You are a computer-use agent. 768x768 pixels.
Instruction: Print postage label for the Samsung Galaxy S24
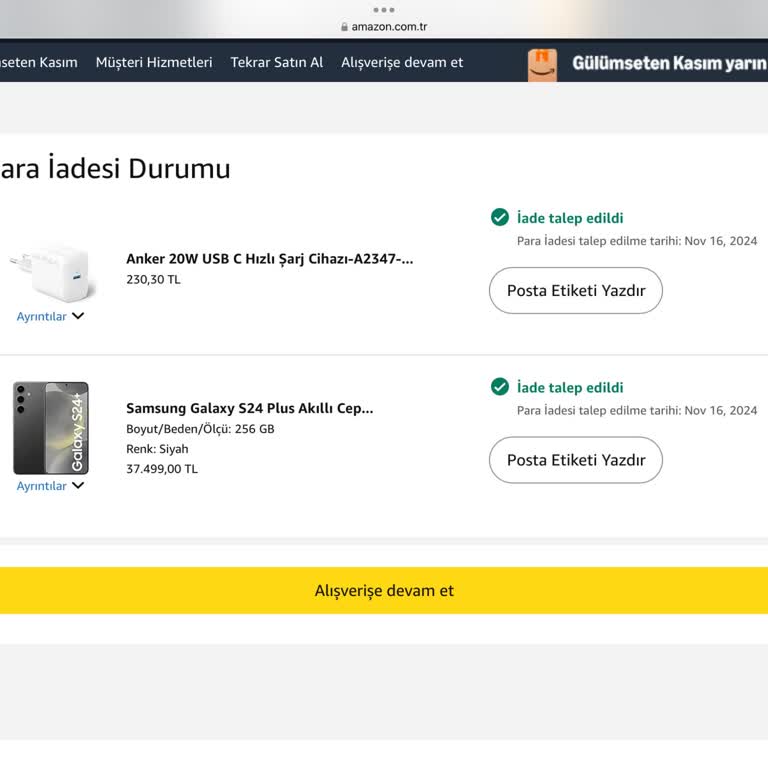click(x=576, y=460)
